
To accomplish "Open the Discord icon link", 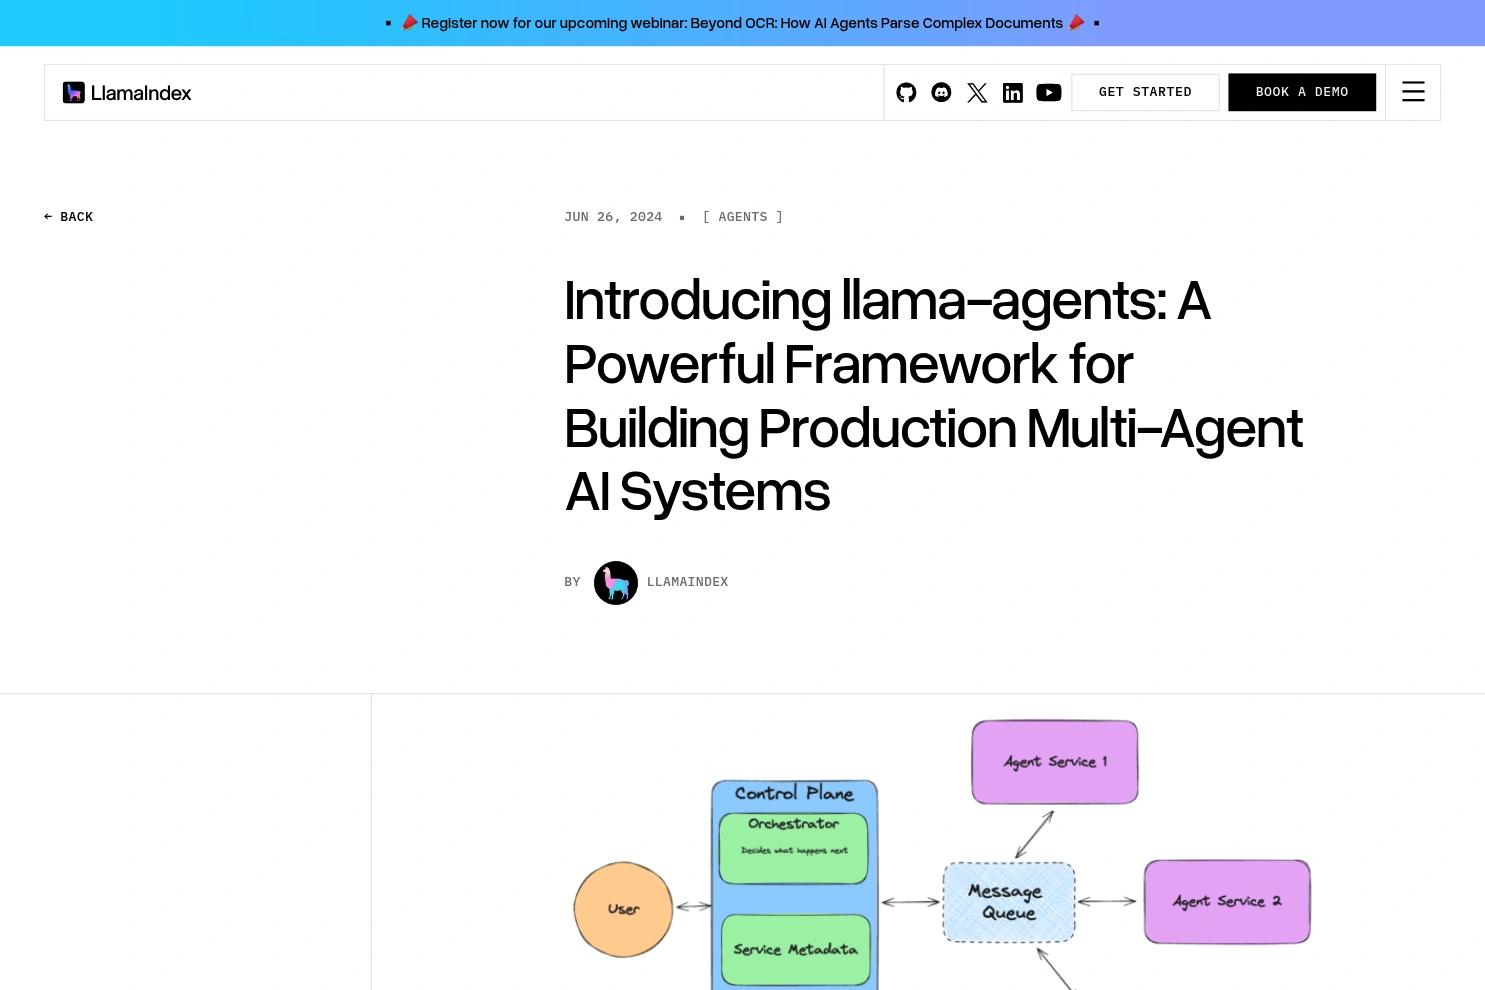I will (x=941, y=92).
